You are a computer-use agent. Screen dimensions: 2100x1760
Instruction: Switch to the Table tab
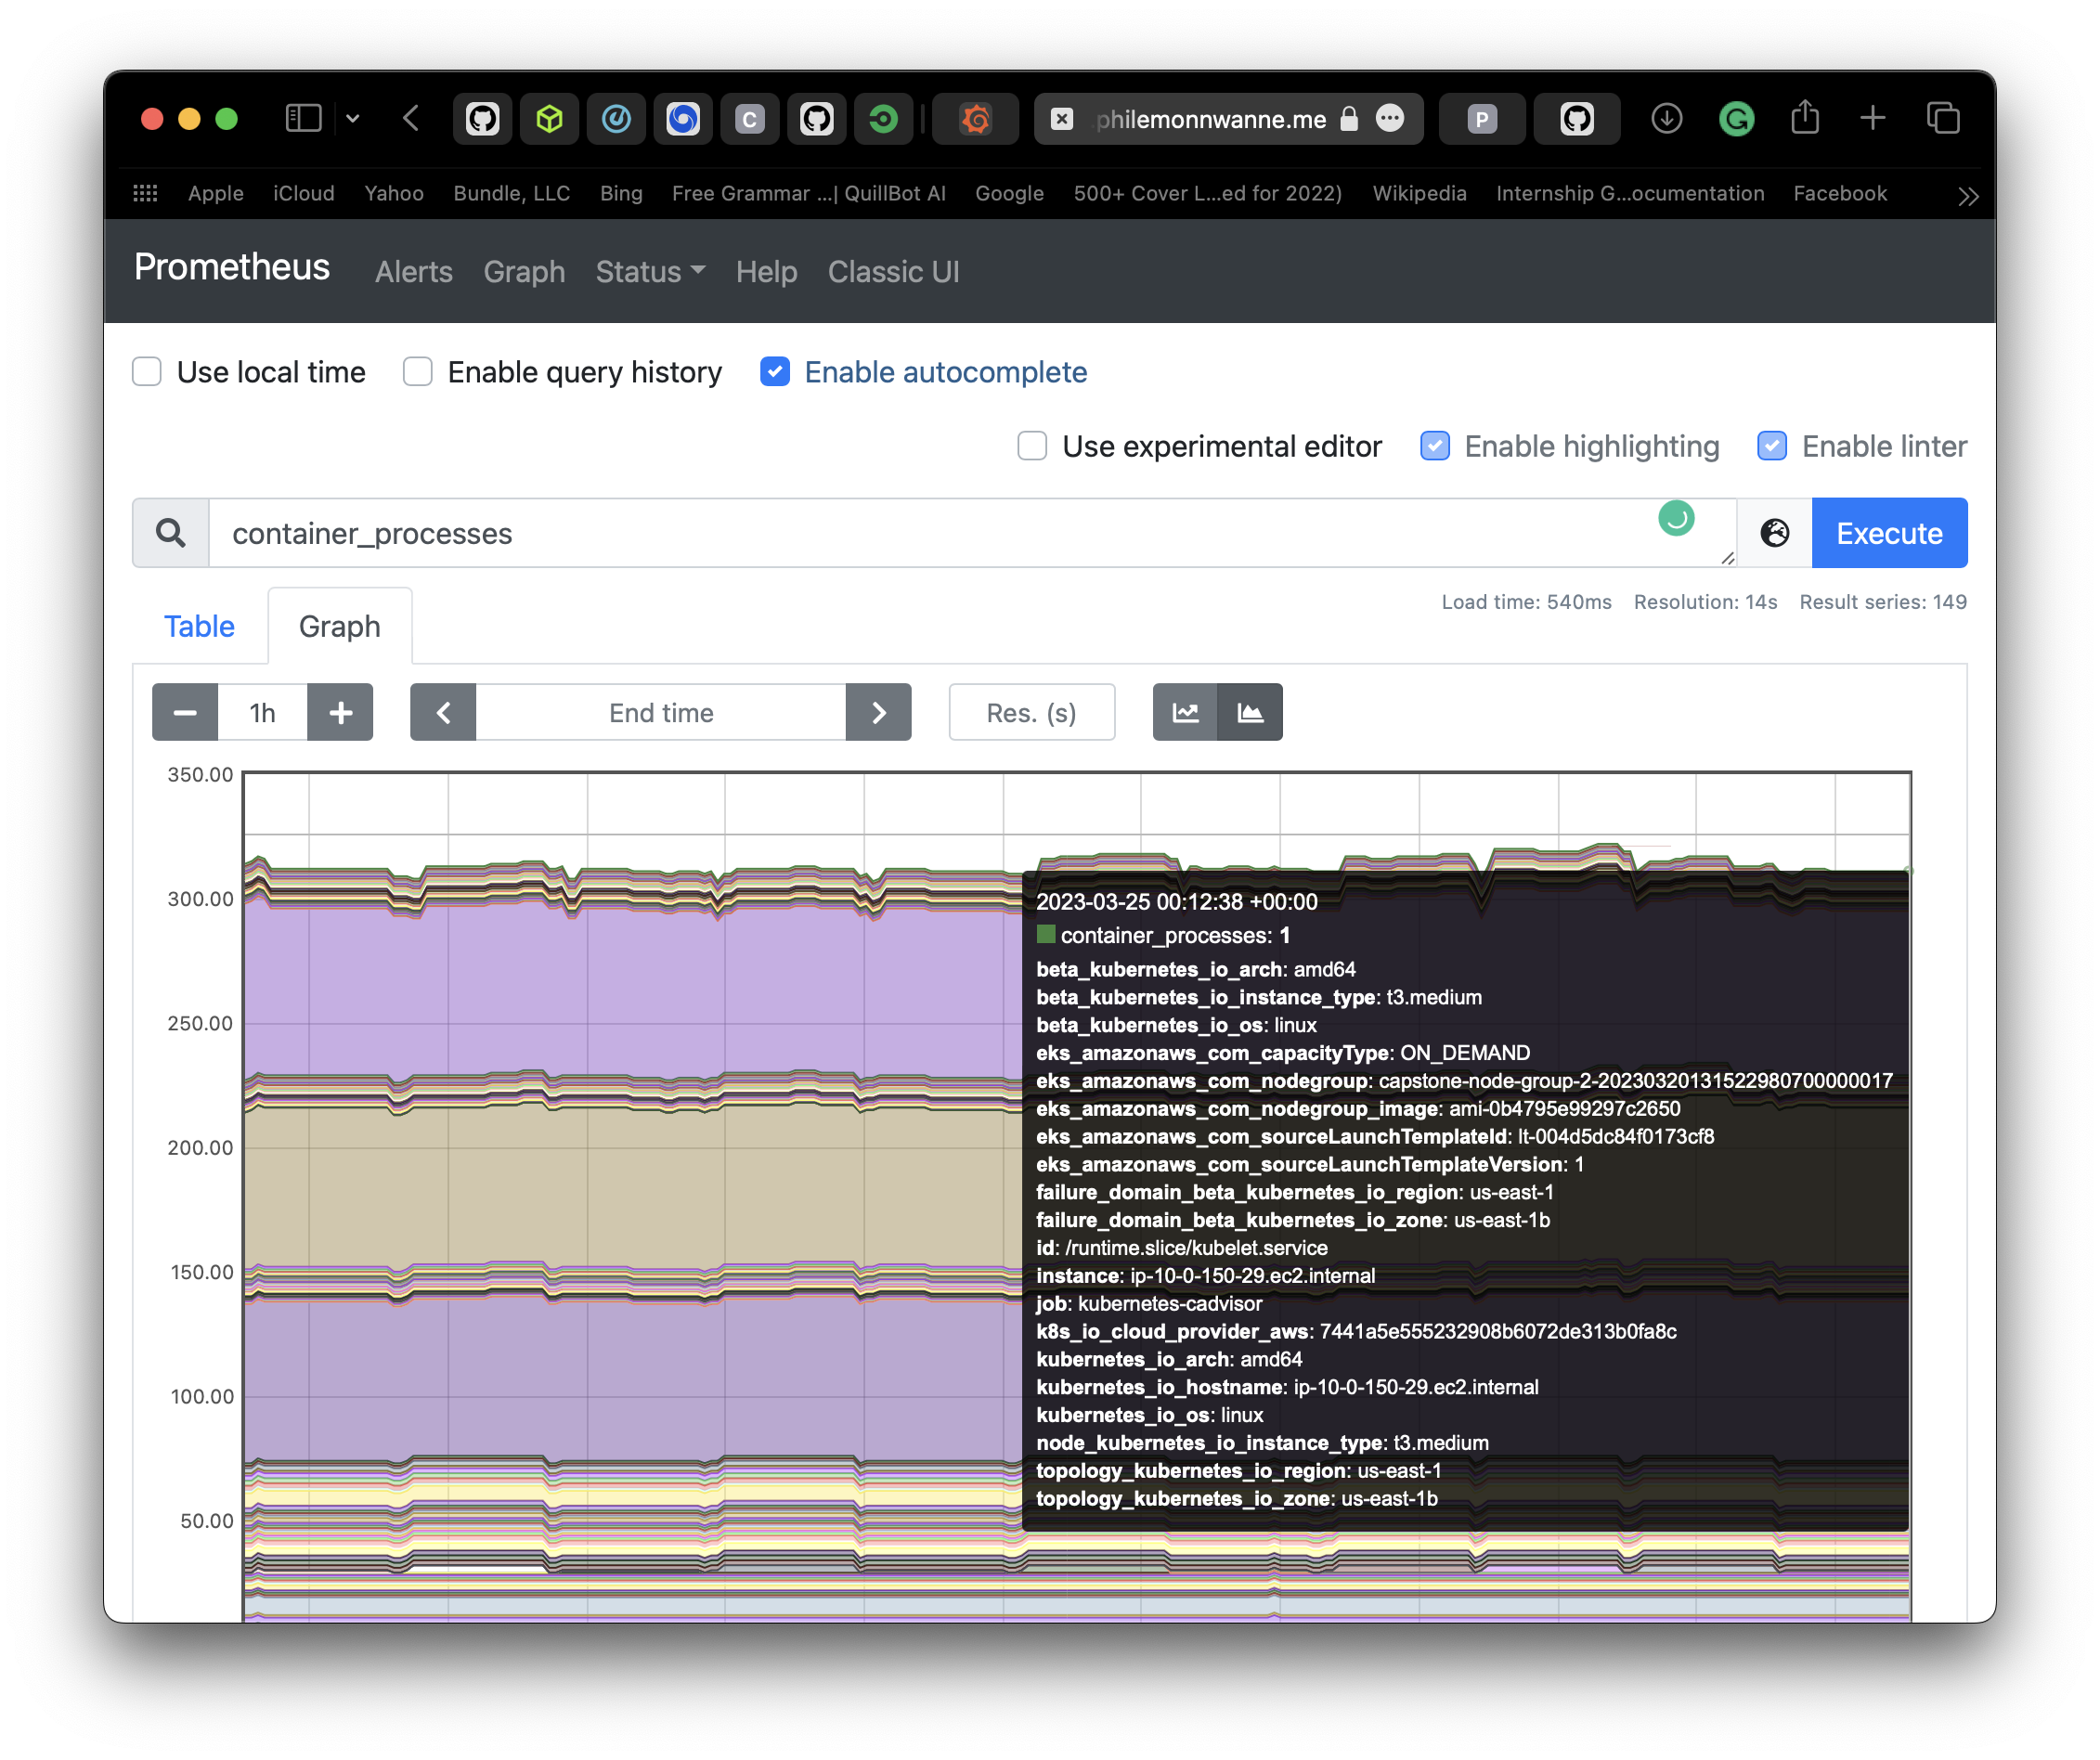pos(199,626)
